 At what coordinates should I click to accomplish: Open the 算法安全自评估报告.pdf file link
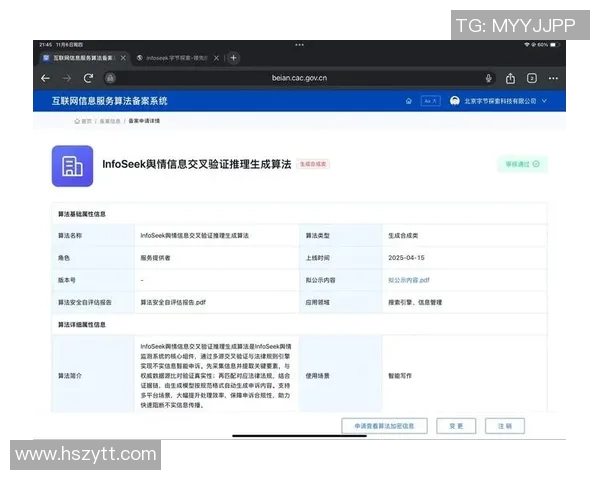pos(173,301)
